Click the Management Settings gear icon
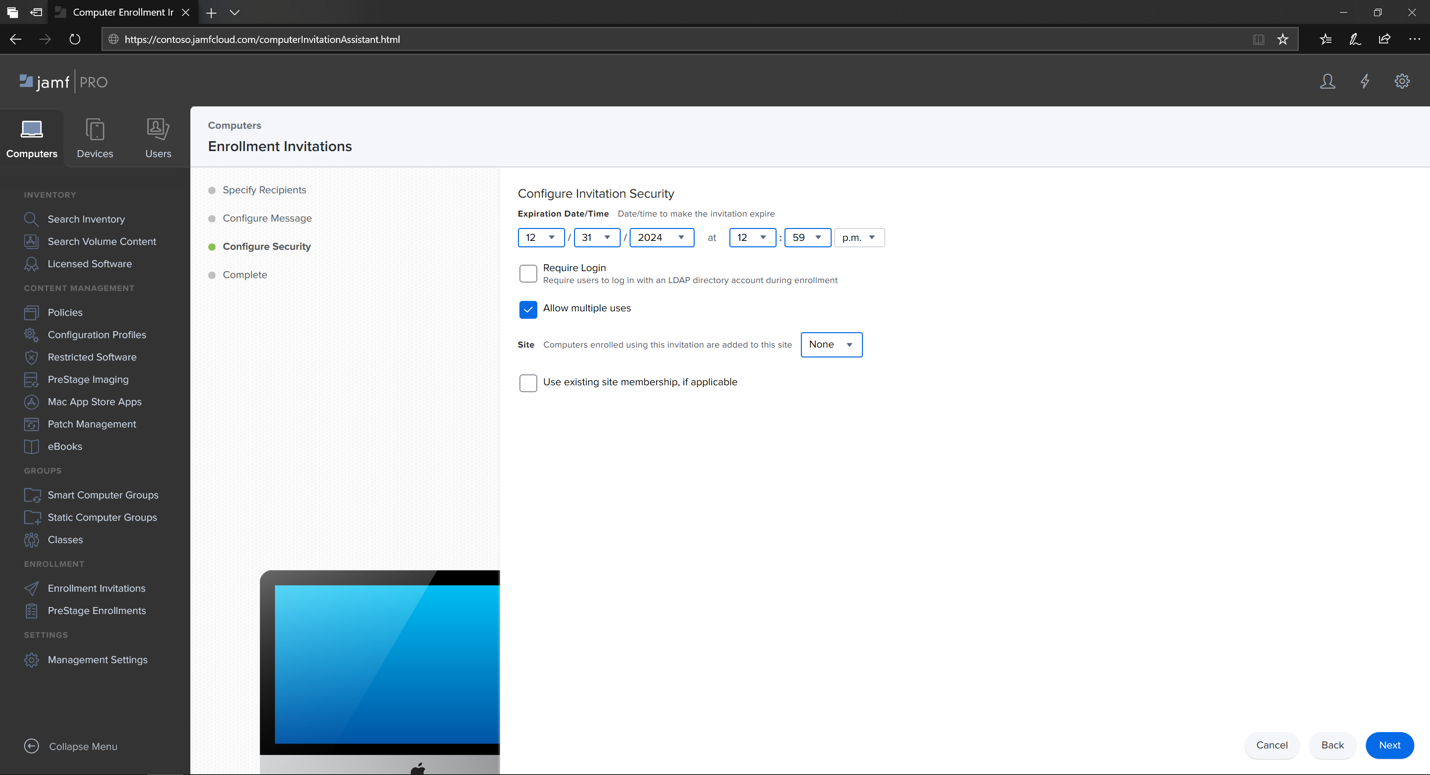The image size is (1430, 775). coord(32,660)
